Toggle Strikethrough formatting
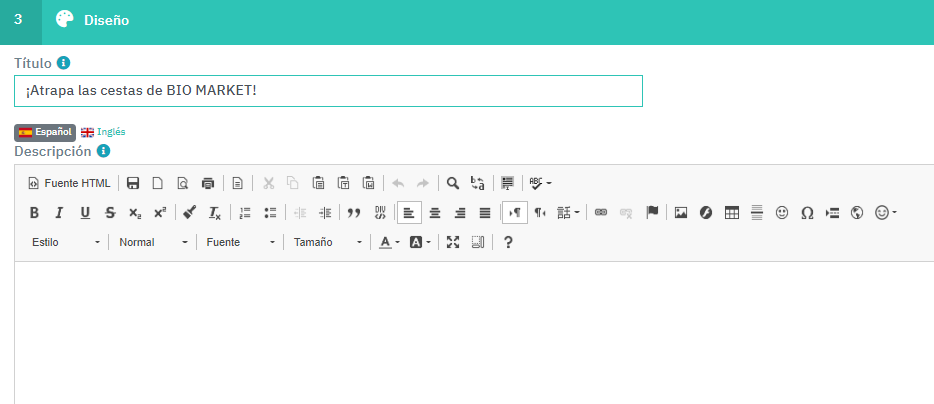This screenshot has width=934, height=404. 110,213
